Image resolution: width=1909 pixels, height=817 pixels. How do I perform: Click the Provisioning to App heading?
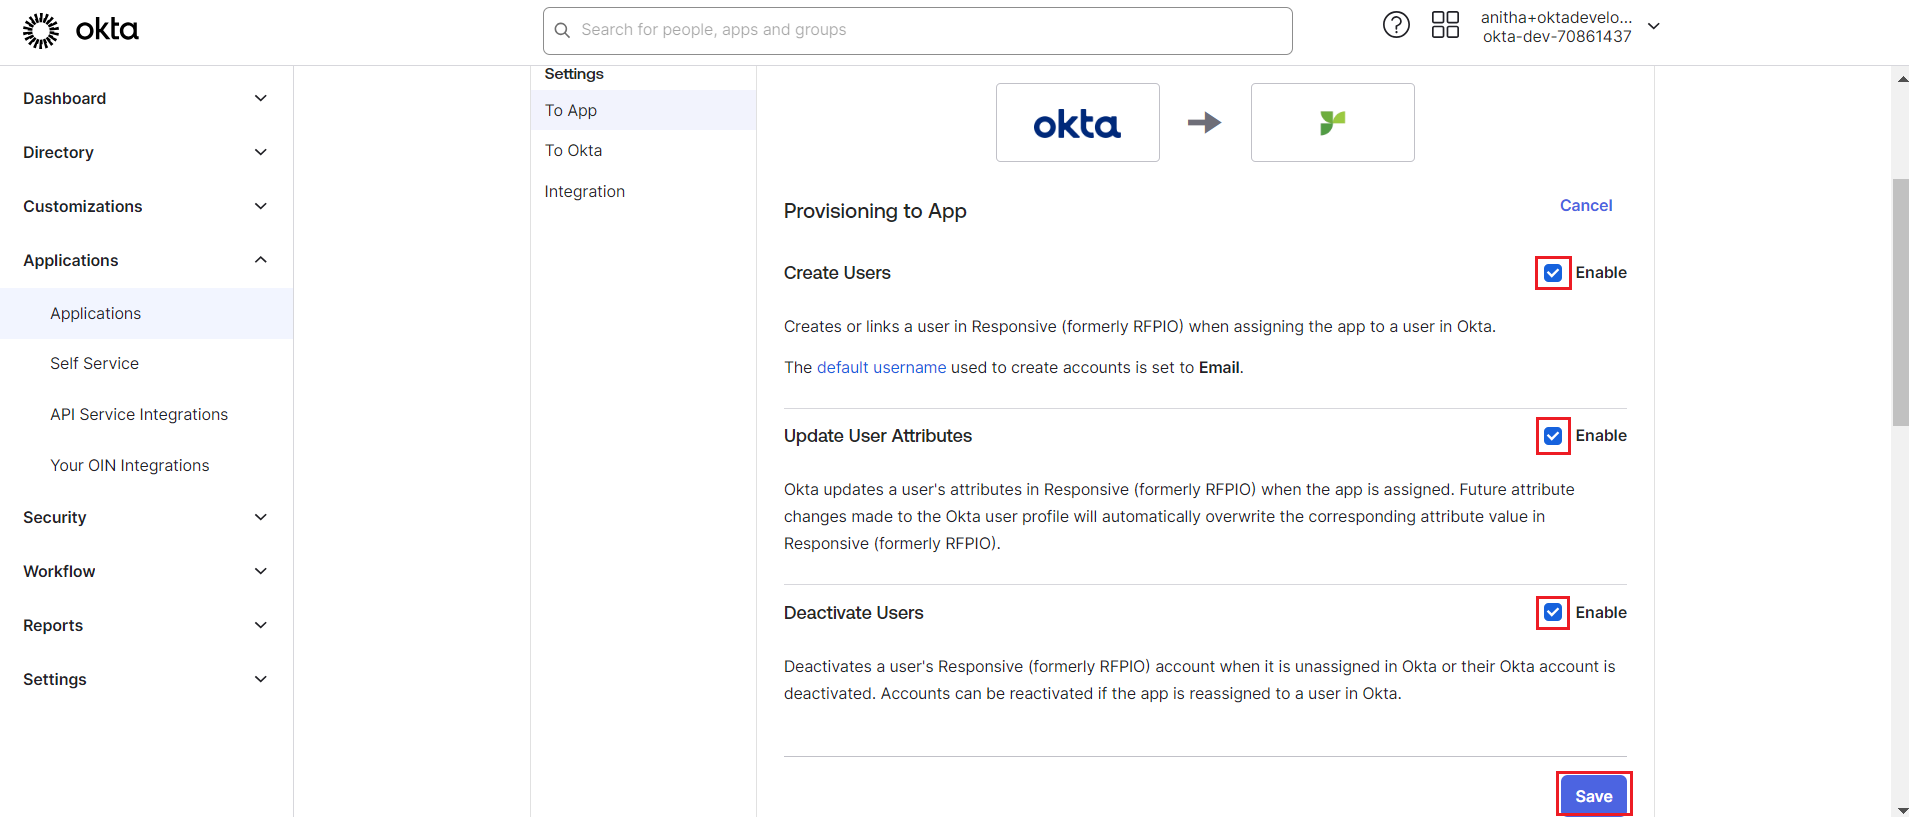click(875, 211)
